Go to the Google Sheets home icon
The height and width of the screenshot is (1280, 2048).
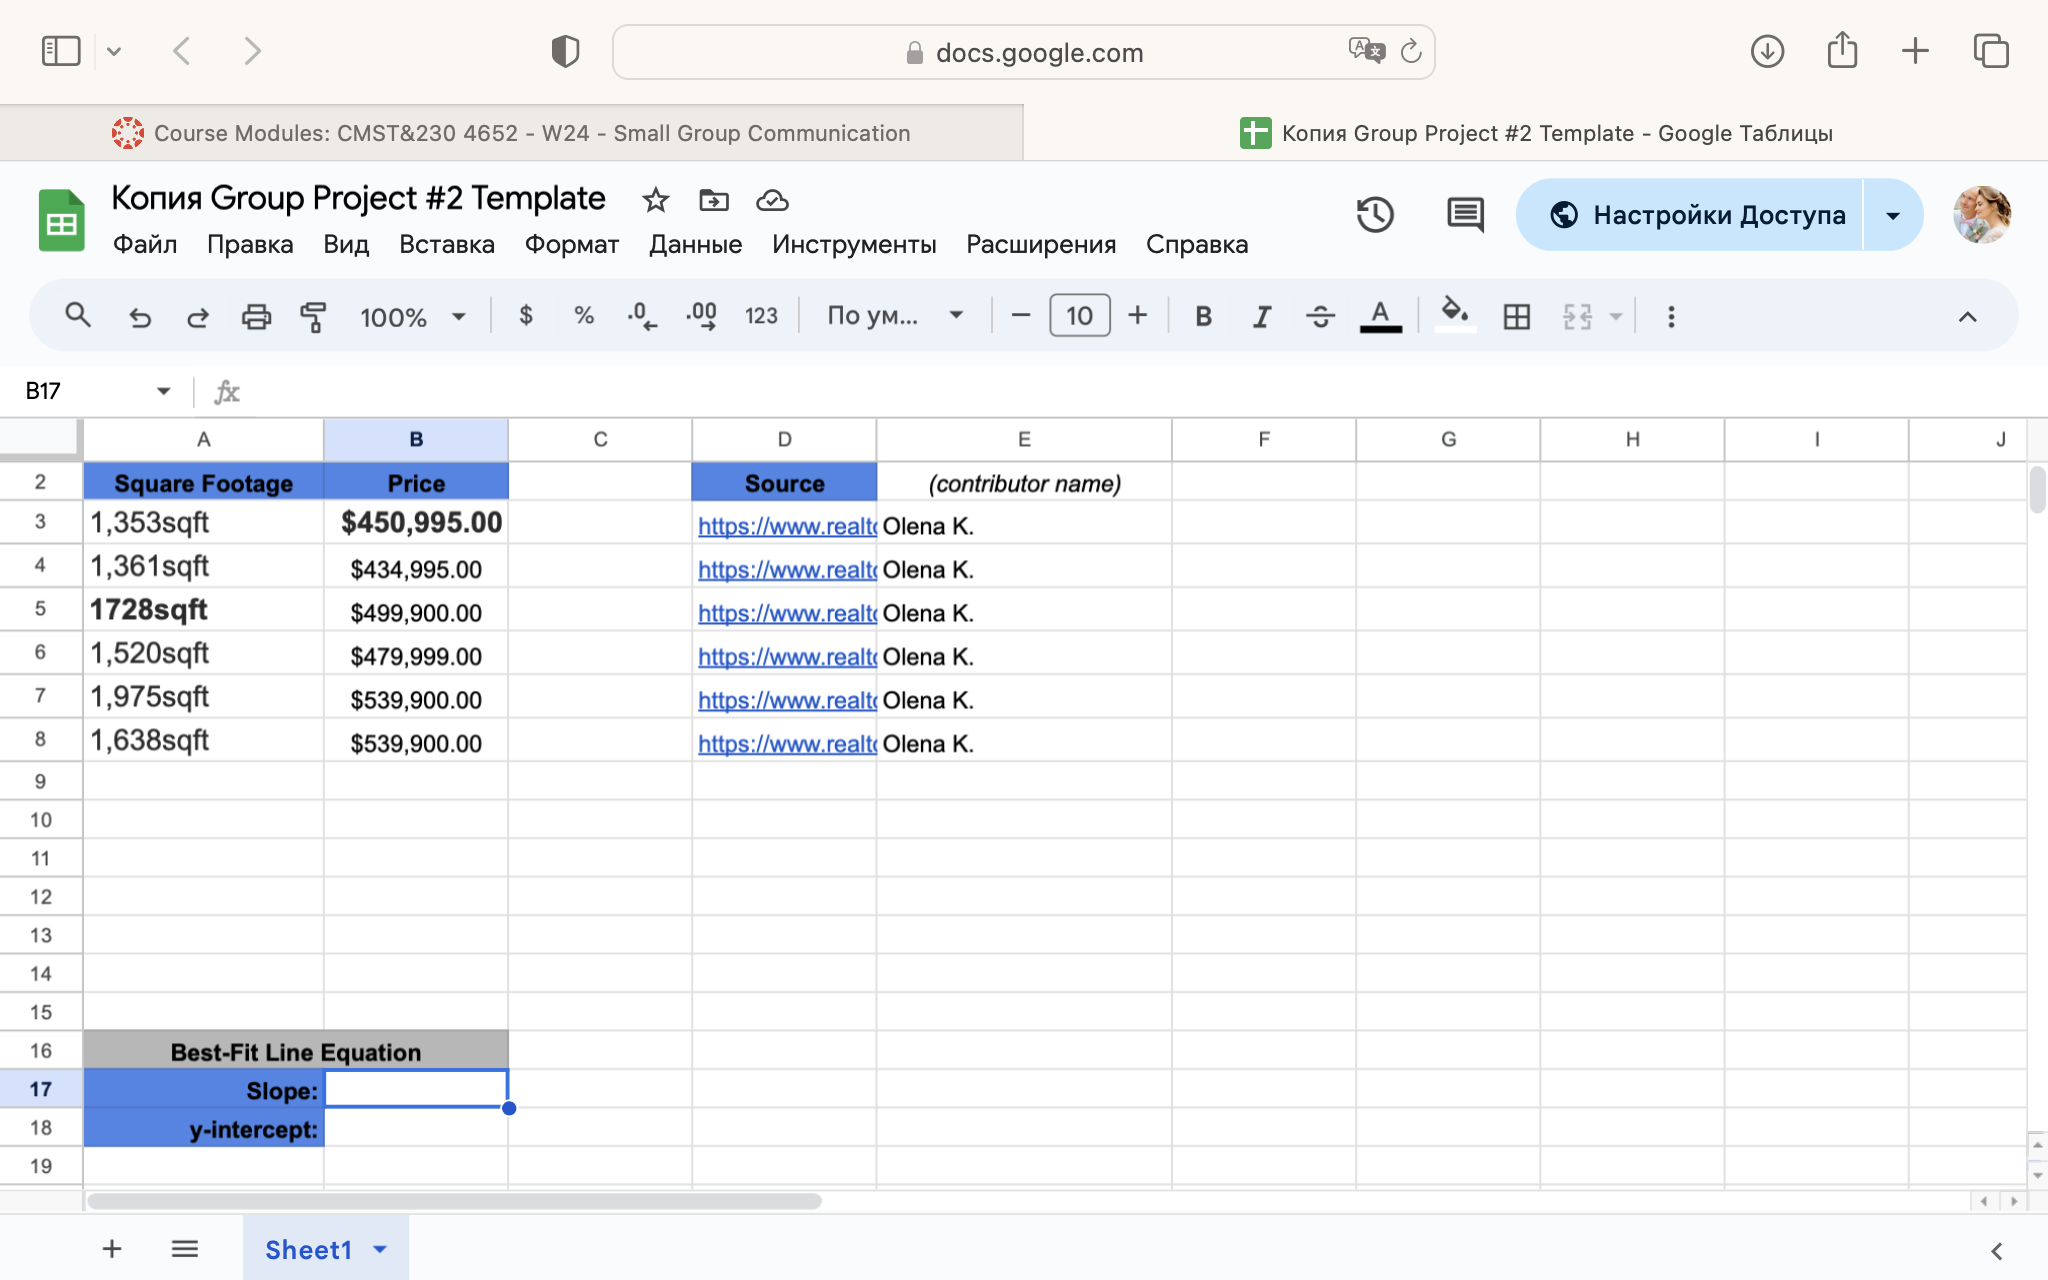tap(61, 220)
